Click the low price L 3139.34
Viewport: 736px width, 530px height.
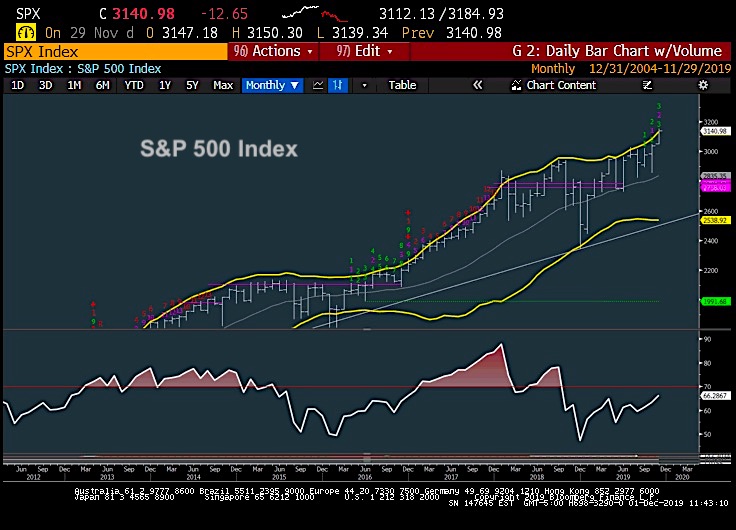click(x=353, y=33)
